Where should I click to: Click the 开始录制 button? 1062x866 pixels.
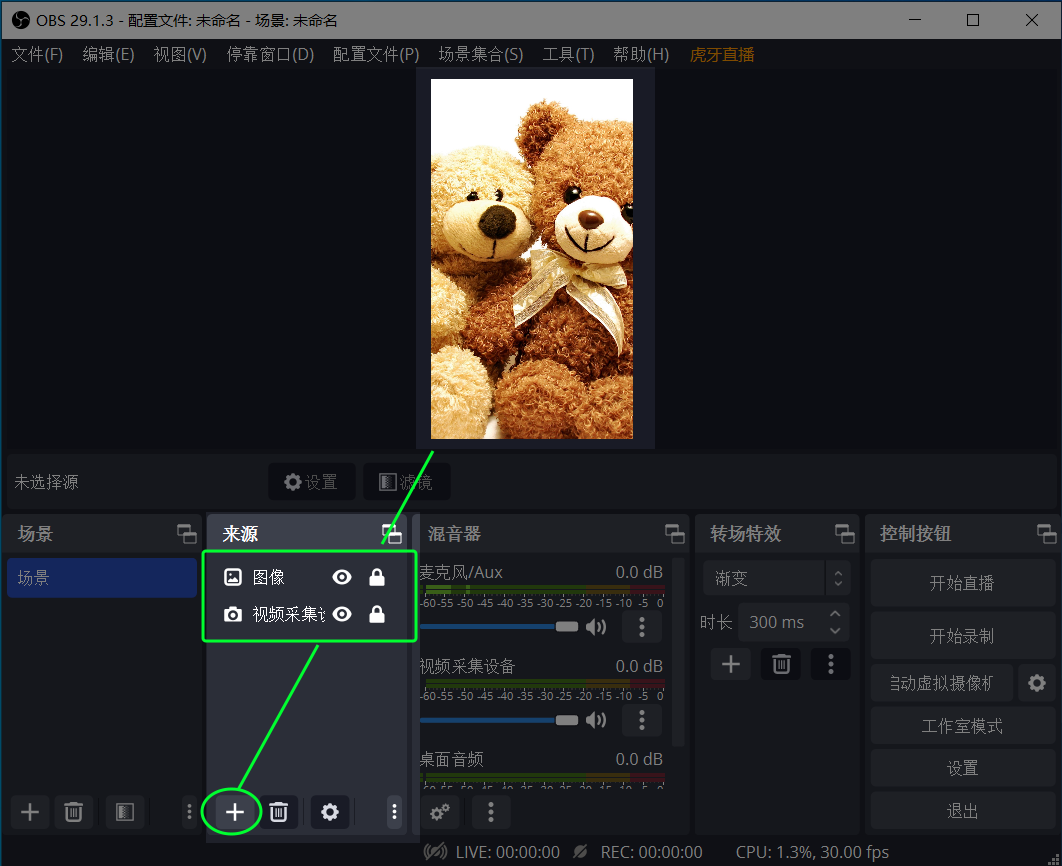[961, 636]
